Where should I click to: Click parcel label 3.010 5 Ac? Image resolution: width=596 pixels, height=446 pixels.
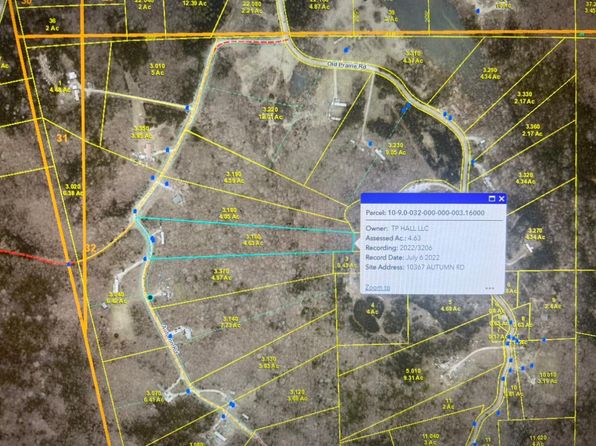click(x=157, y=69)
